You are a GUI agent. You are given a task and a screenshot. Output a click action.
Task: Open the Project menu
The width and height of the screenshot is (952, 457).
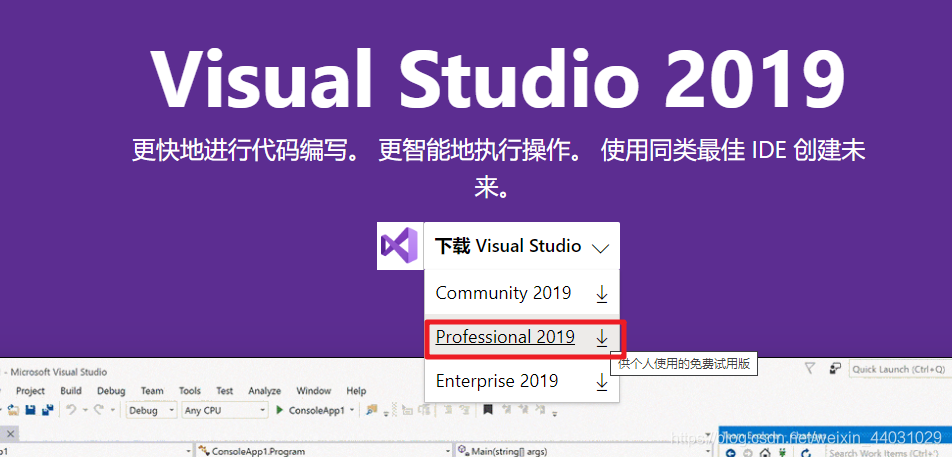click(30, 391)
